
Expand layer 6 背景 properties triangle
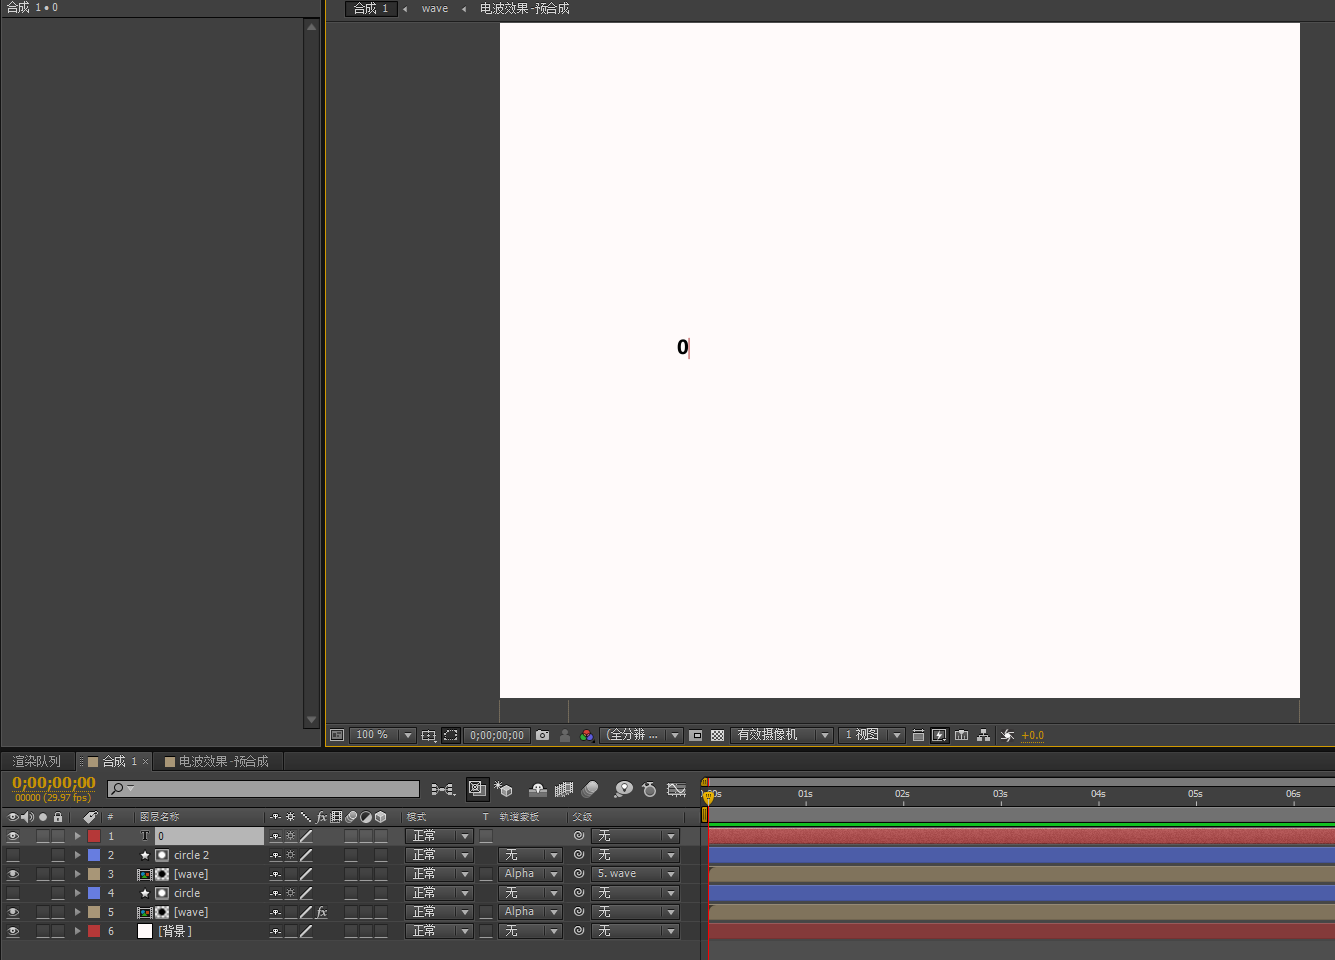pos(77,931)
